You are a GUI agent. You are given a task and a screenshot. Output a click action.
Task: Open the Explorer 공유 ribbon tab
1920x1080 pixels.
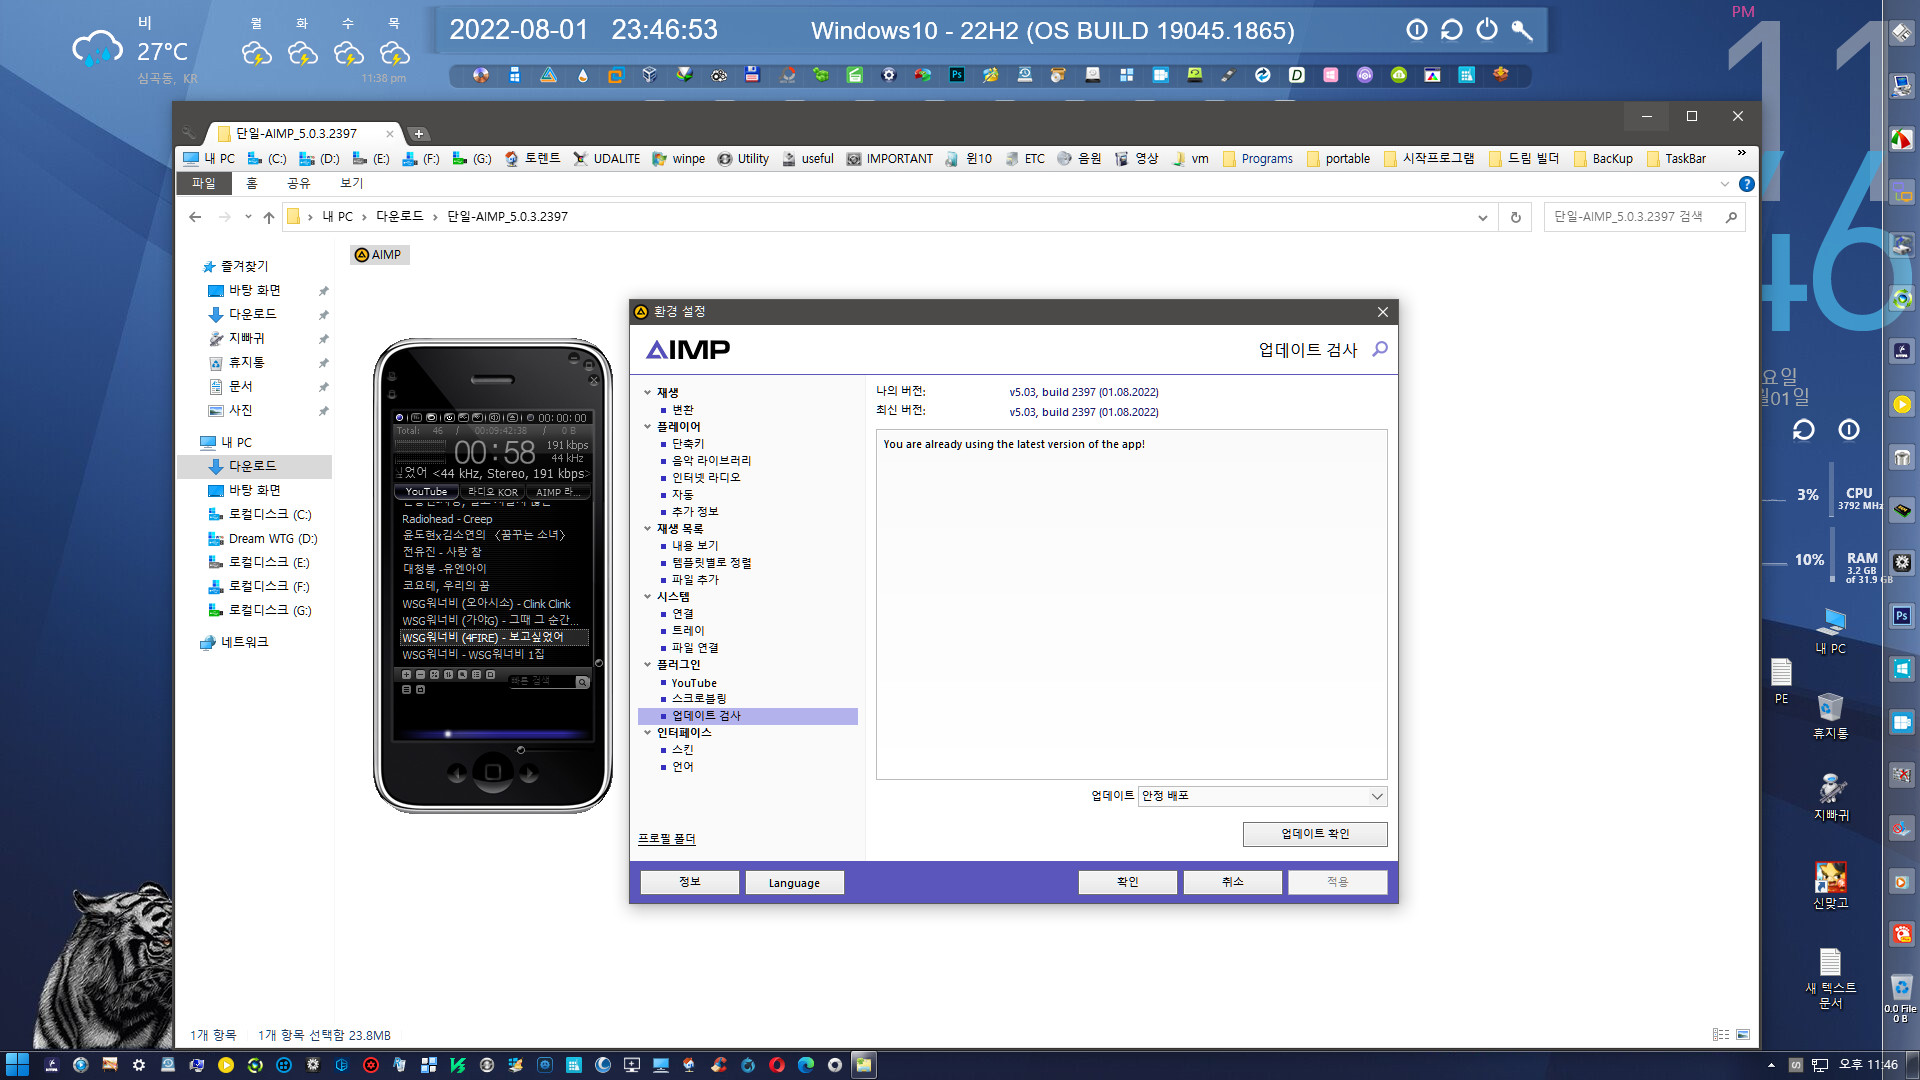click(x=298, y=184)
